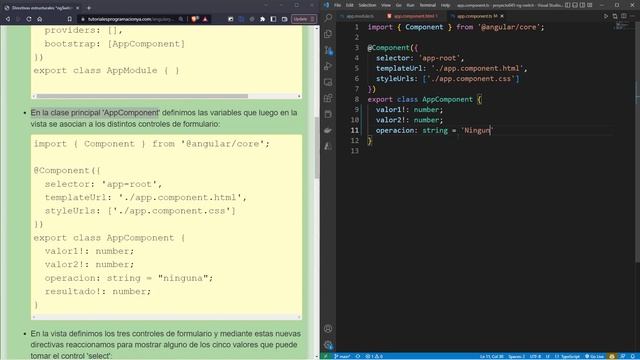Bookmark this page in the browser
640x360 pixels.
tap(69, 19)
